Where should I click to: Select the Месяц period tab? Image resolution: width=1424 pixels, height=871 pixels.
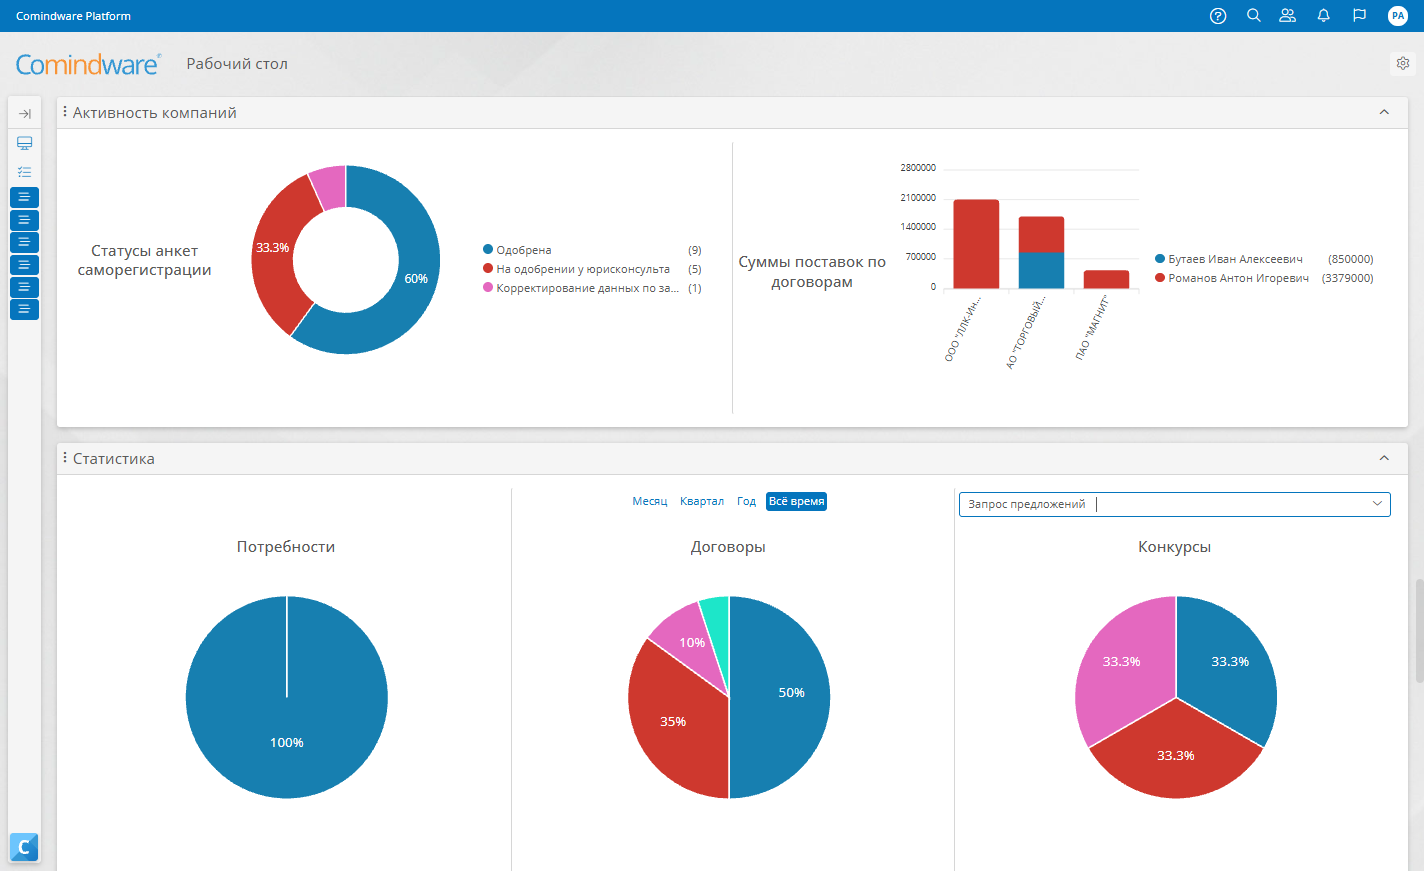click(650, 502)
